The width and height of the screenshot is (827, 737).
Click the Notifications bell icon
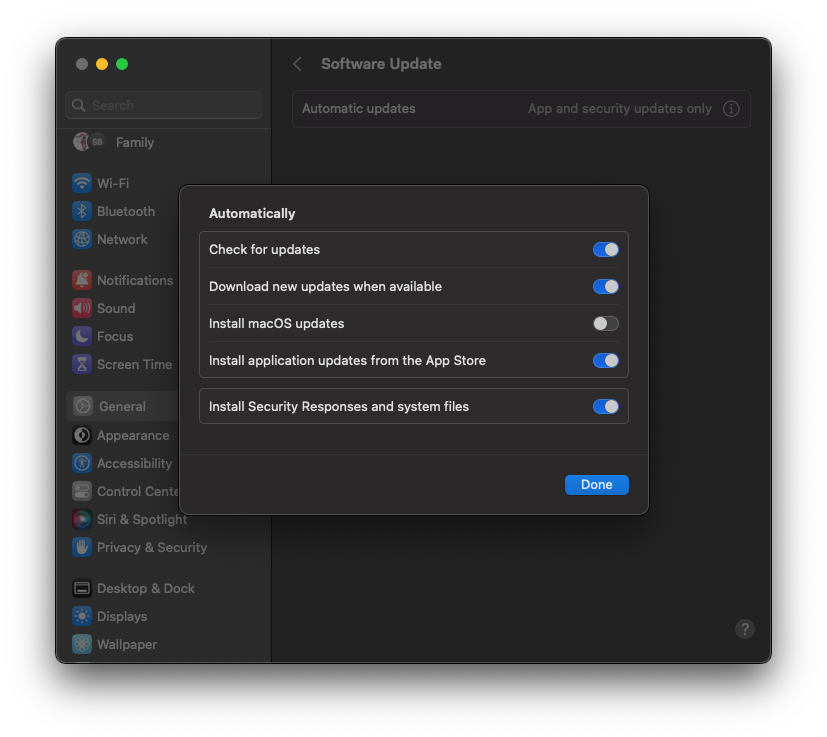pyautogui.click(x=82, y=280)
